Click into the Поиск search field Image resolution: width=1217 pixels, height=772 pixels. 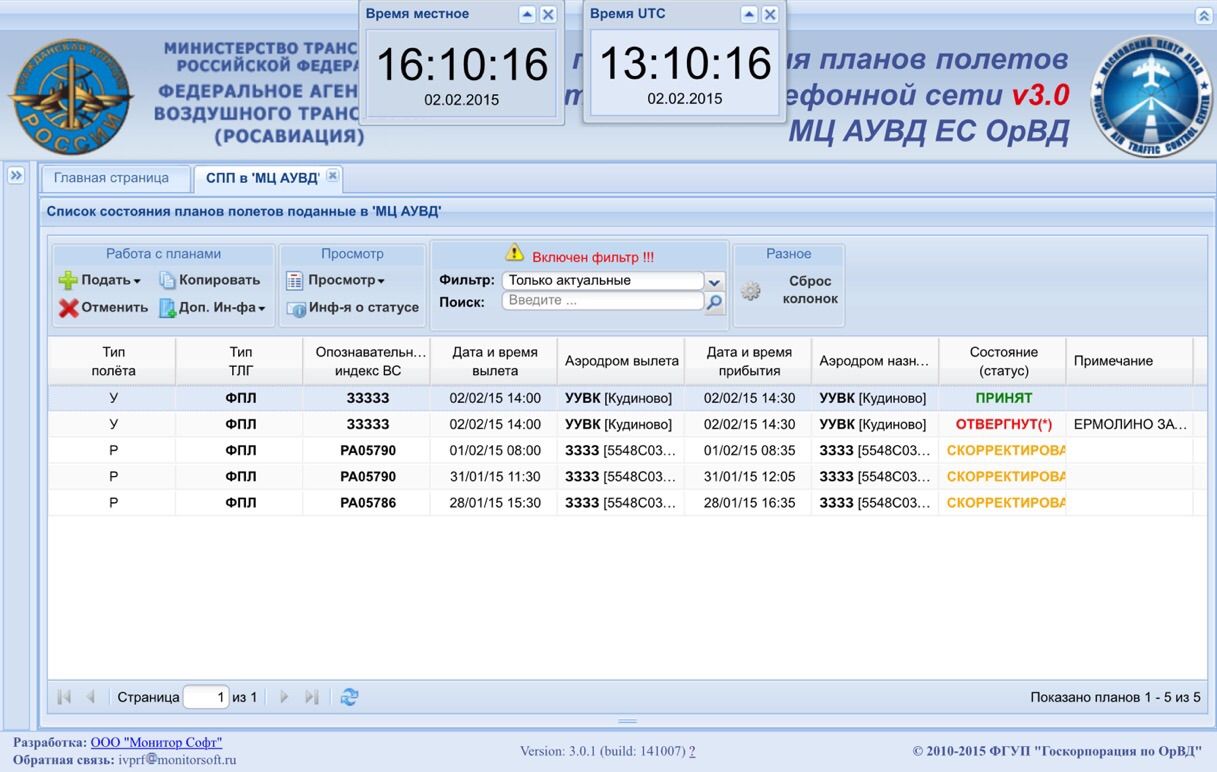pyautogui.click(x=603, y=301)
